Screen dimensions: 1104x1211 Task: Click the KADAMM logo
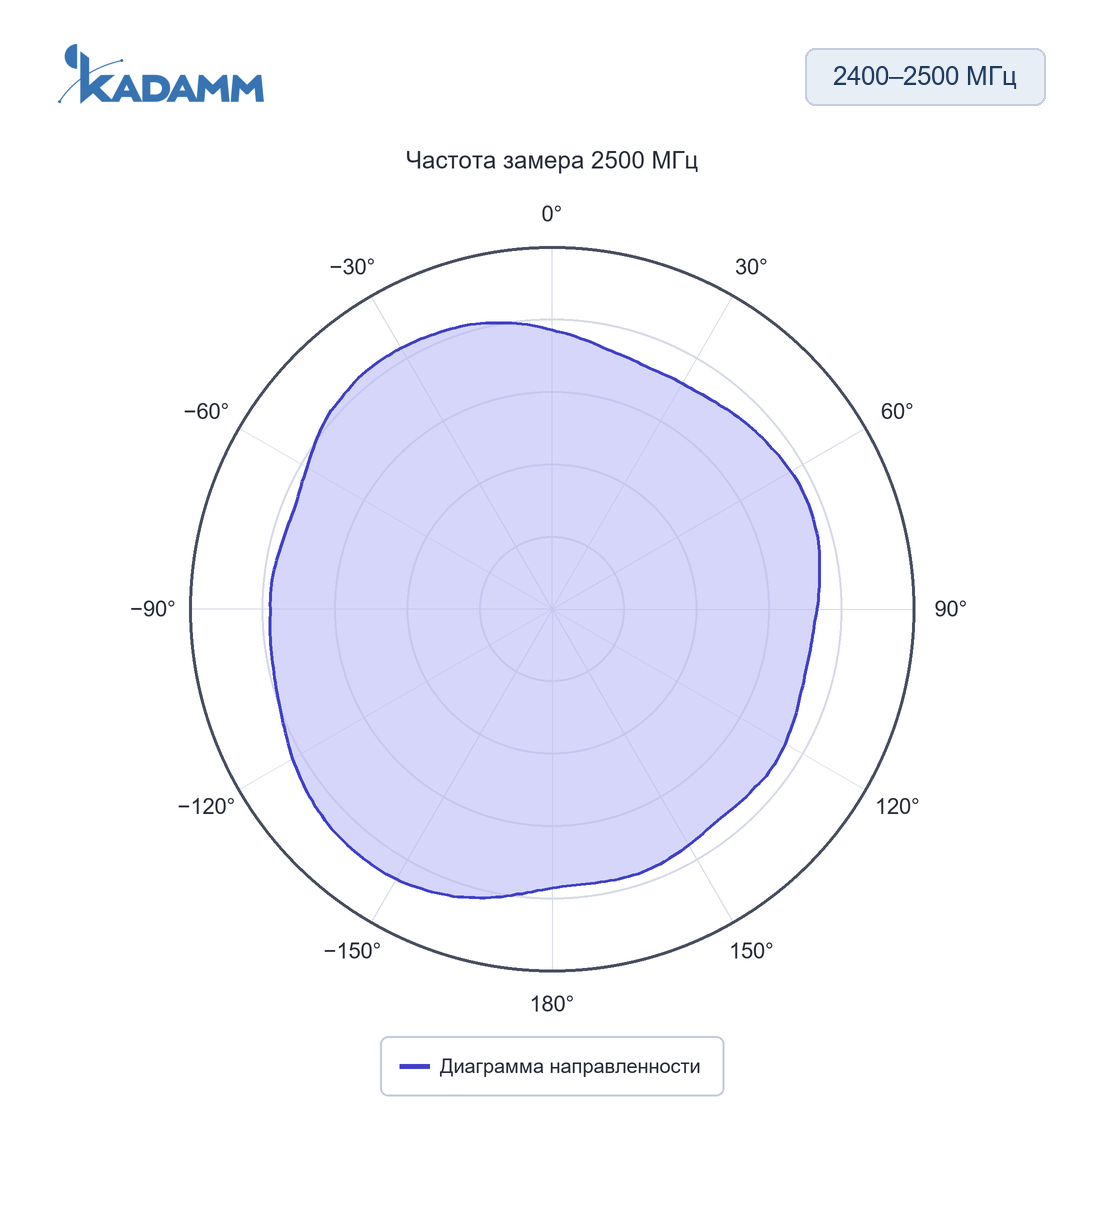pyautogui.click(x=161, y=74)
